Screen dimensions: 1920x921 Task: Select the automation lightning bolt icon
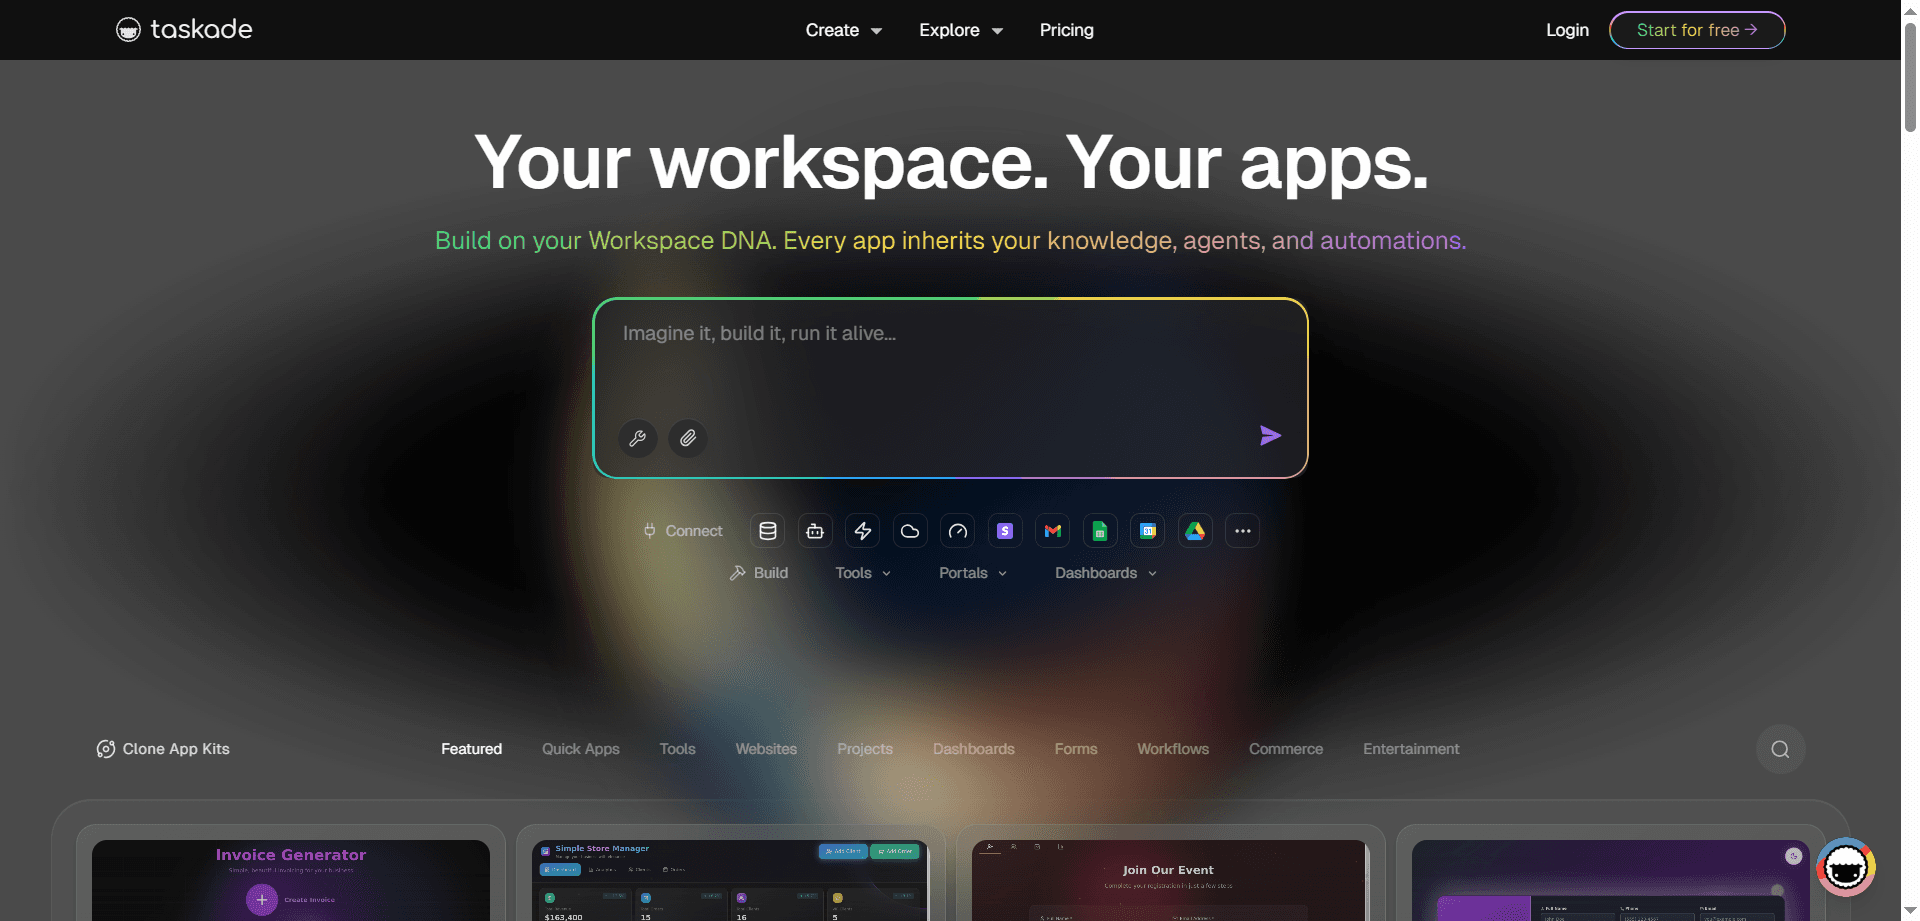[x=862, y=530]
